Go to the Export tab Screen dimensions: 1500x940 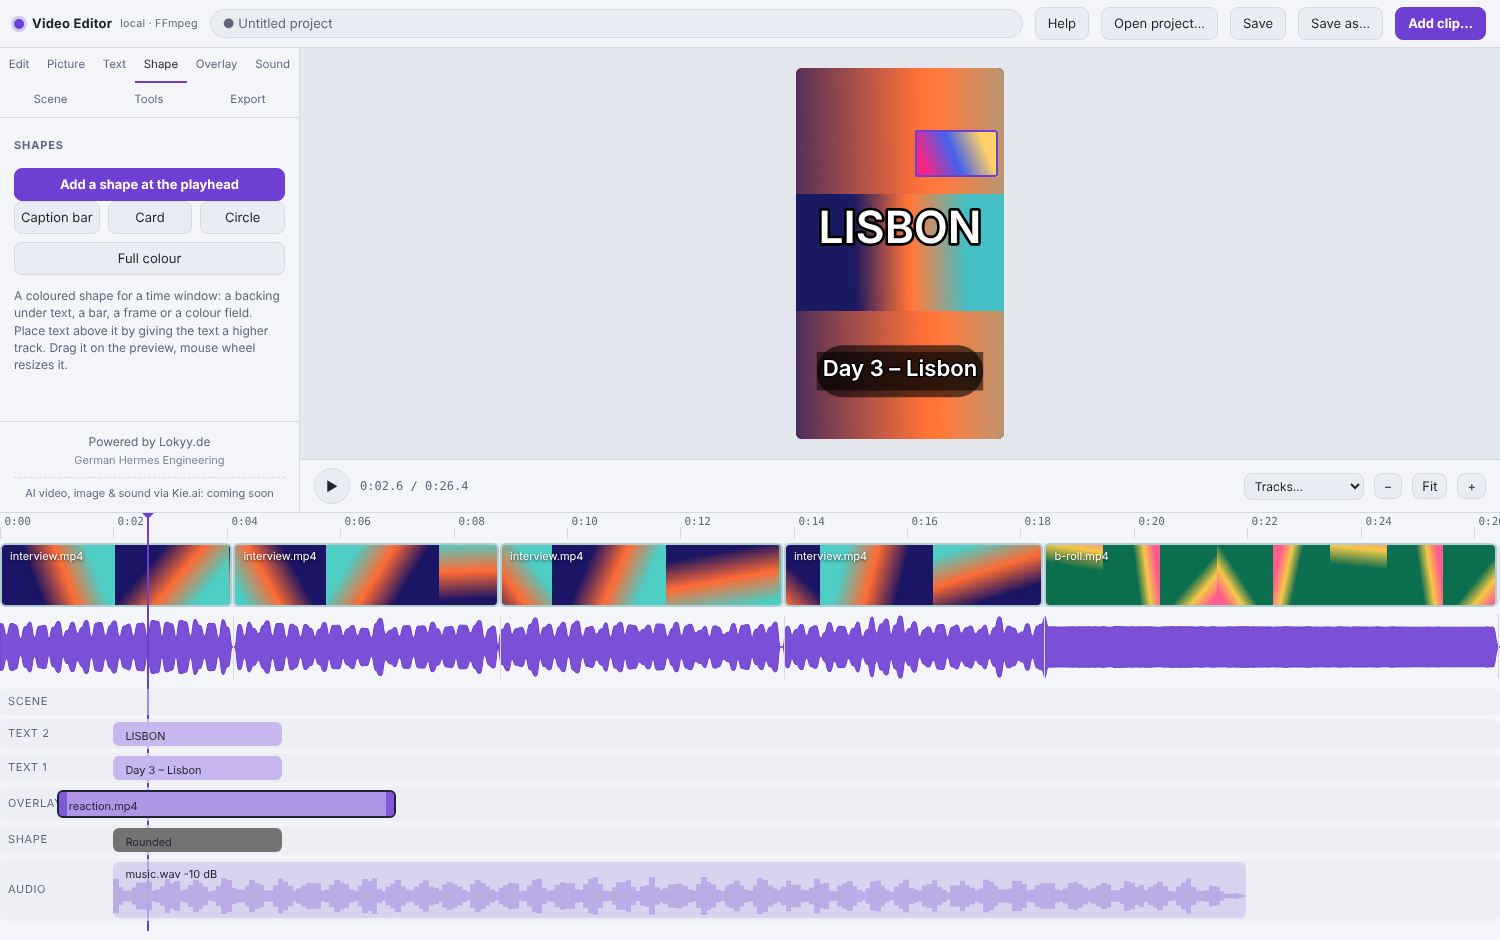click(248, 99)
